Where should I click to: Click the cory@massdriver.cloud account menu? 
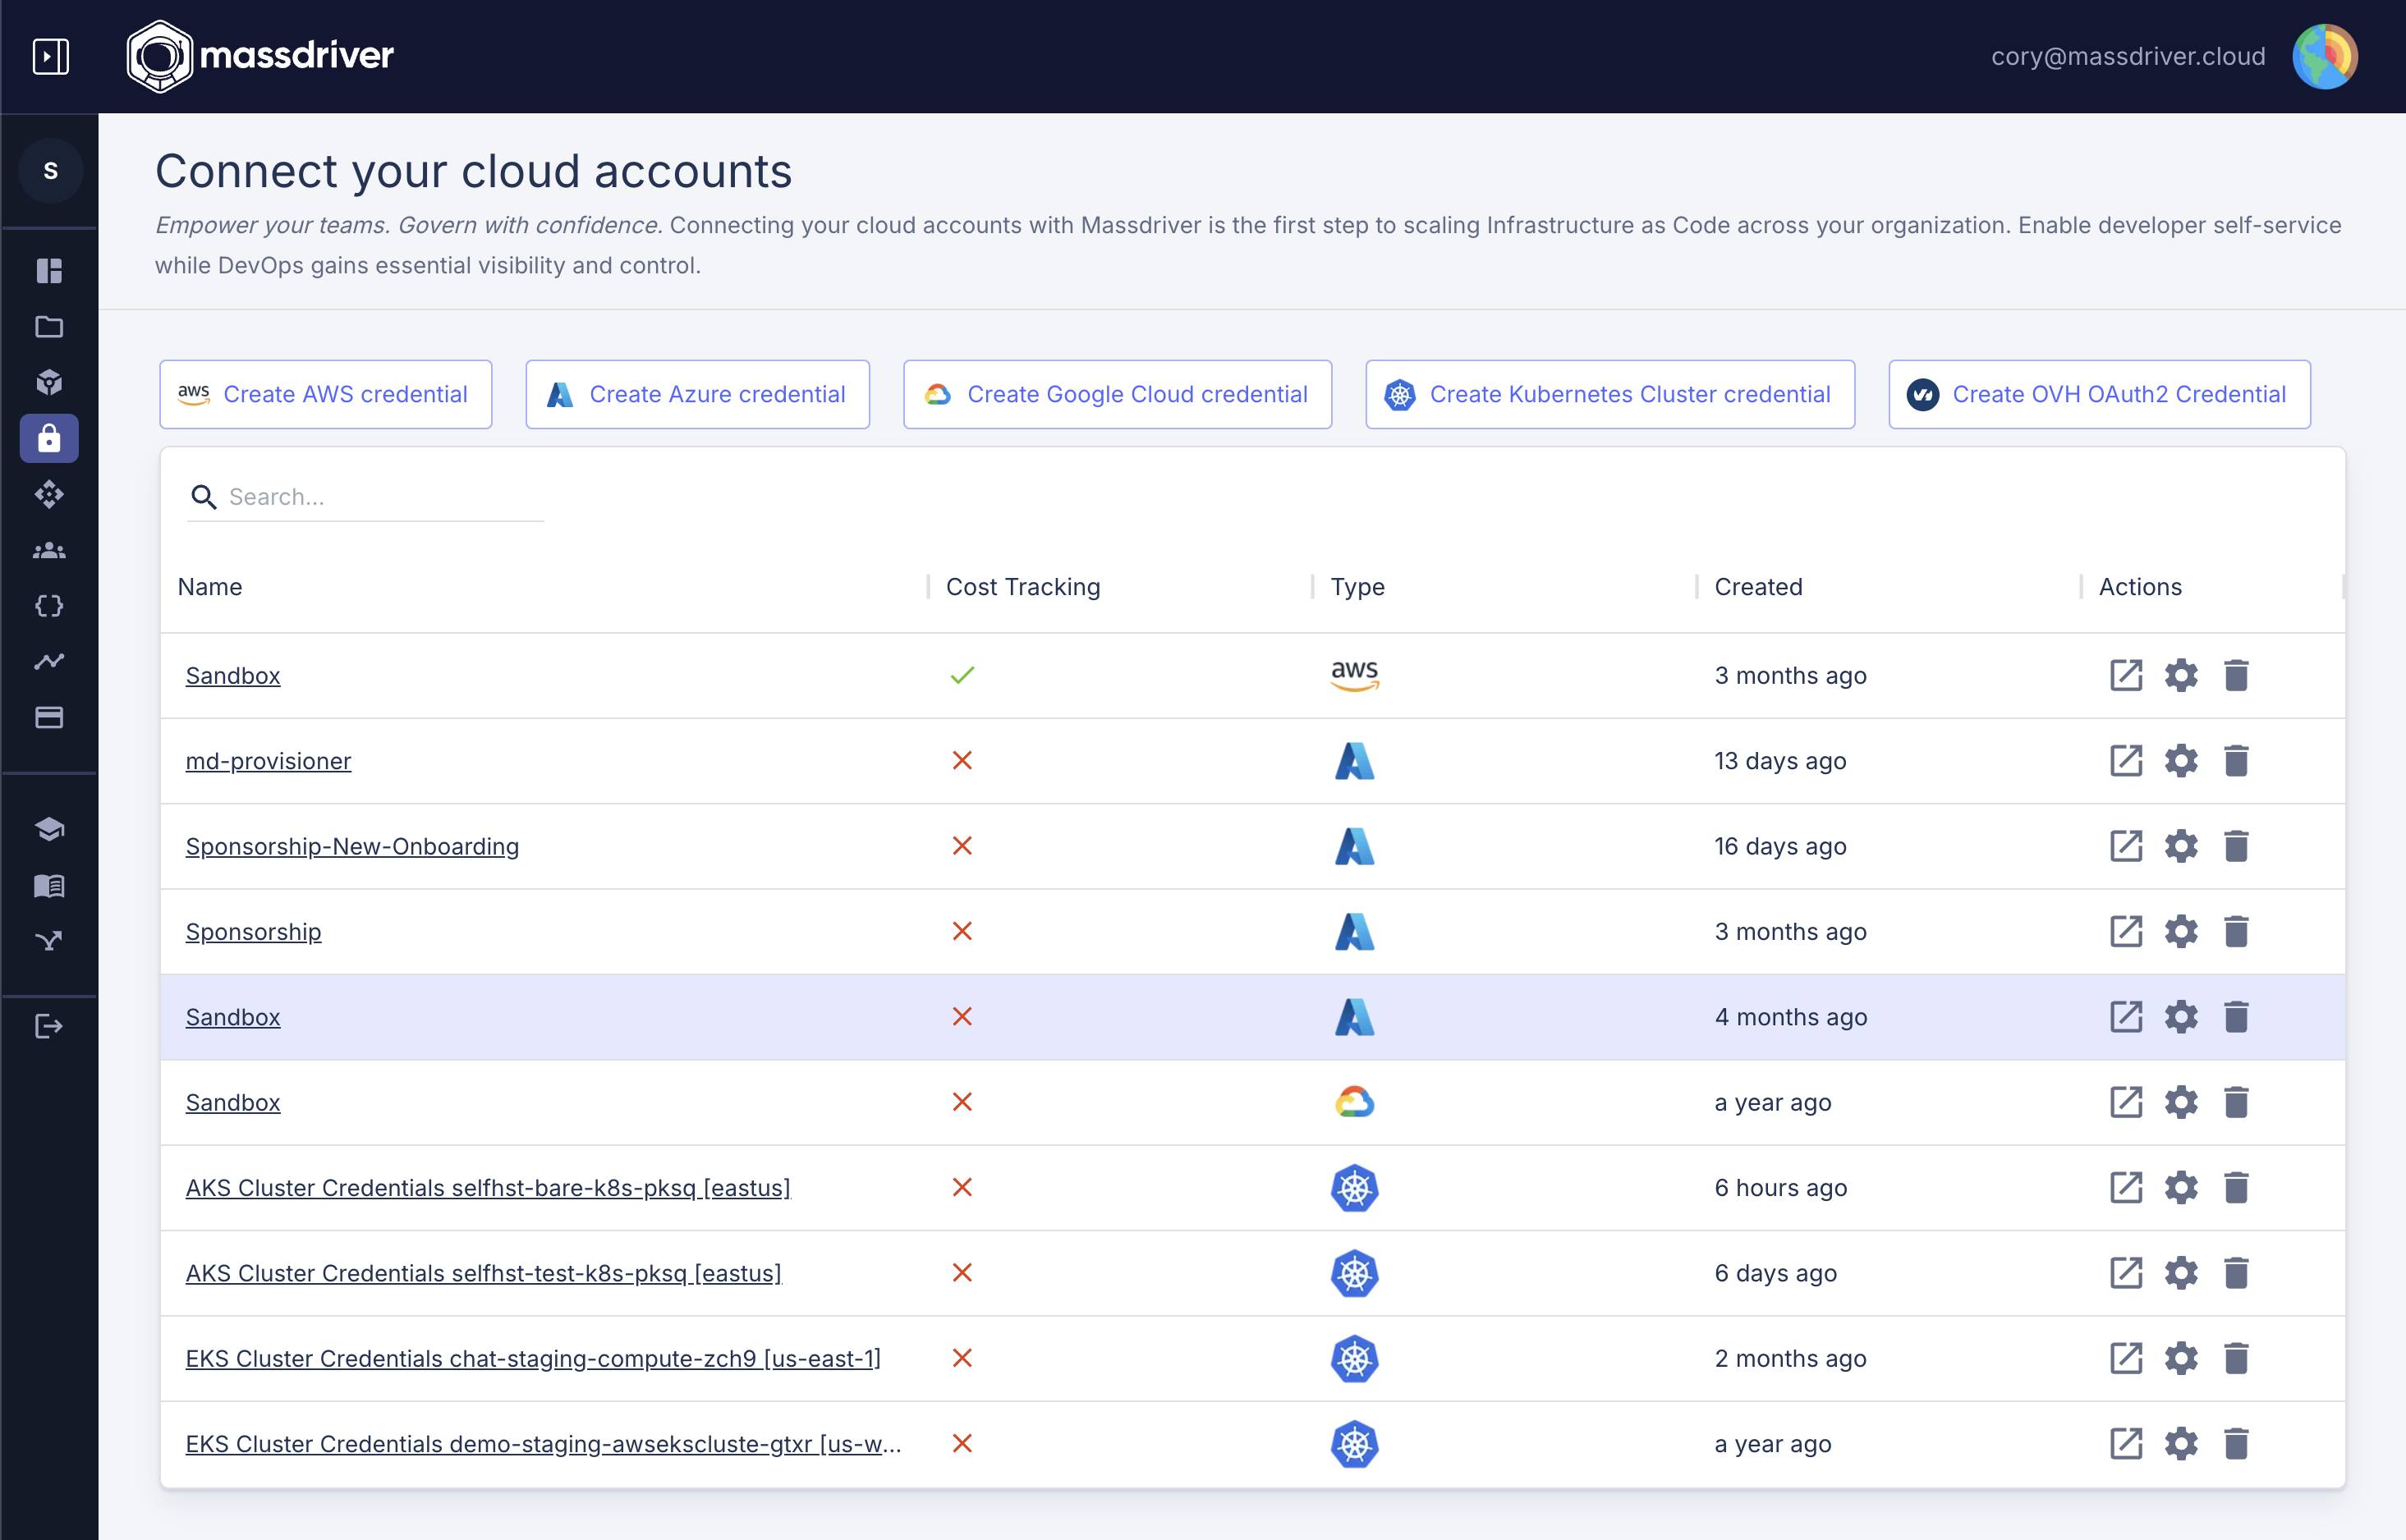pyautogui.click(x=2126, y=56)
